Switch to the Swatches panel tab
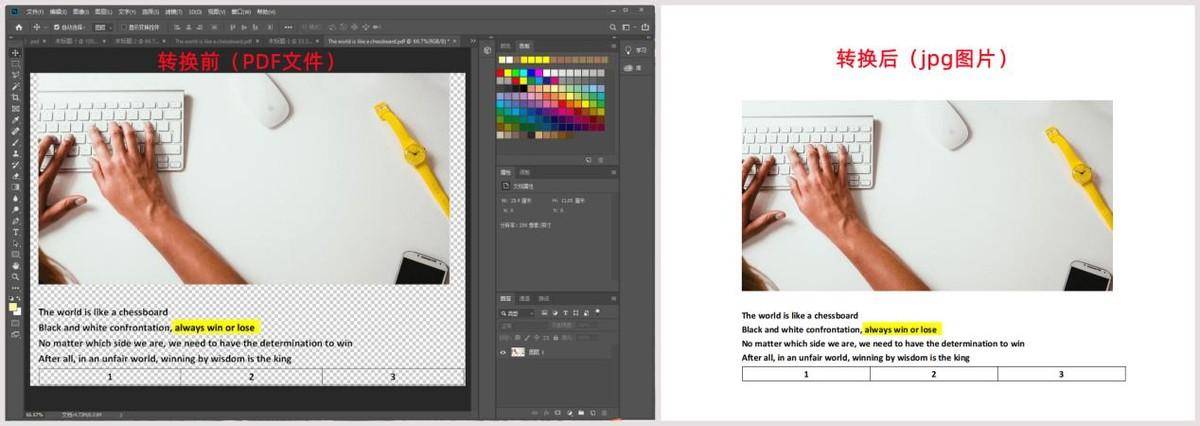This screenshot has height=426, width=1200. click(524, 46)
